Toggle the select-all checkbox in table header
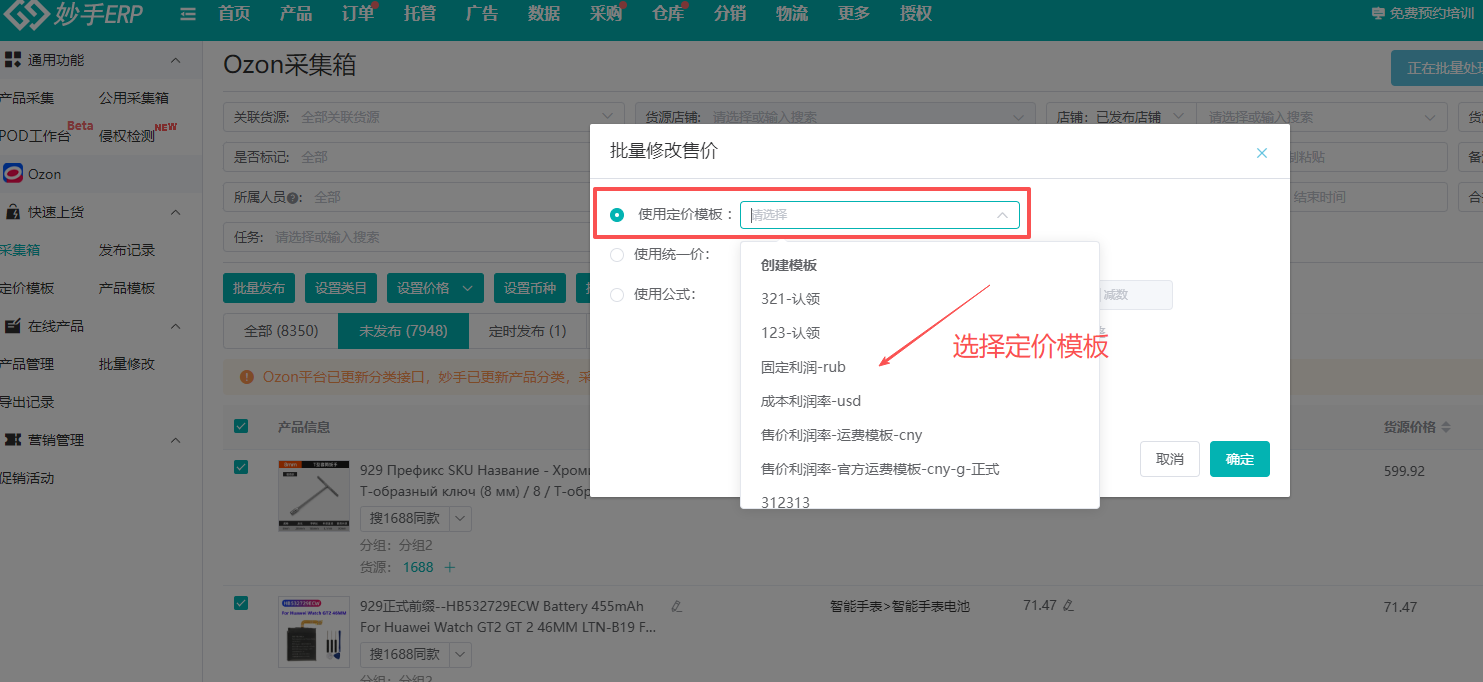 241,426
